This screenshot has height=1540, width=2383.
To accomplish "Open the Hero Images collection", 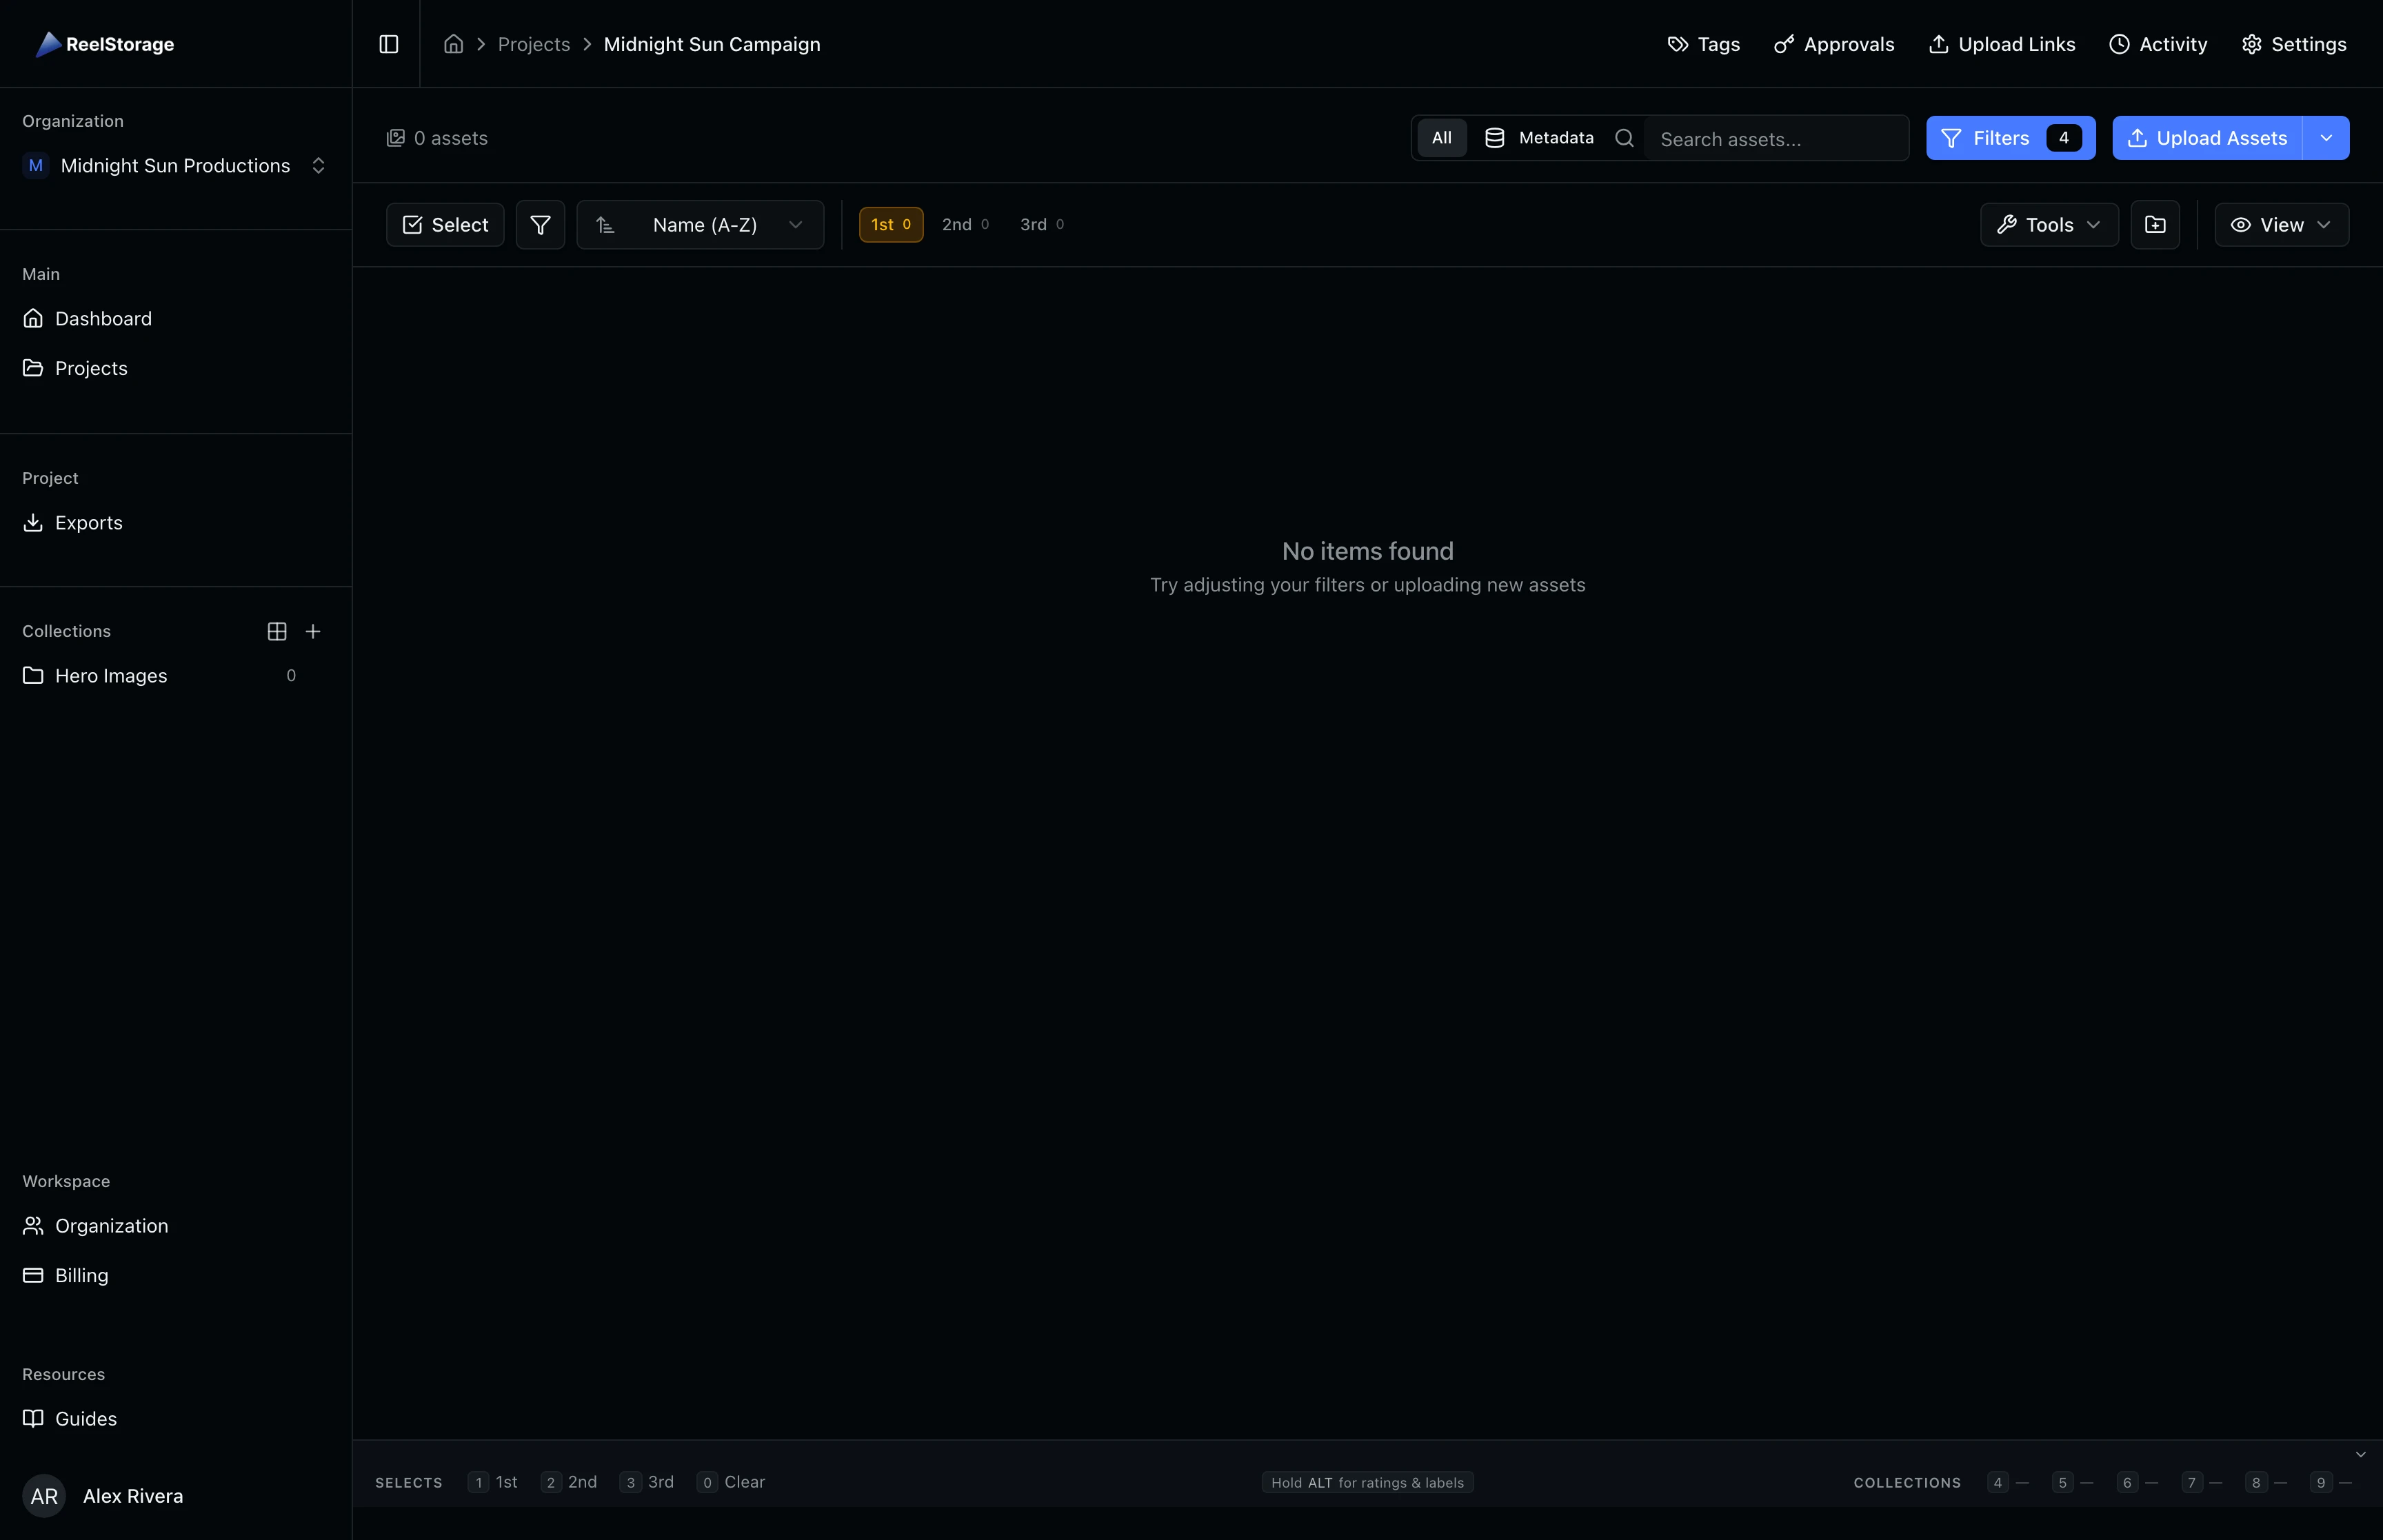I will pyautogui.click(x=111, y=675).
